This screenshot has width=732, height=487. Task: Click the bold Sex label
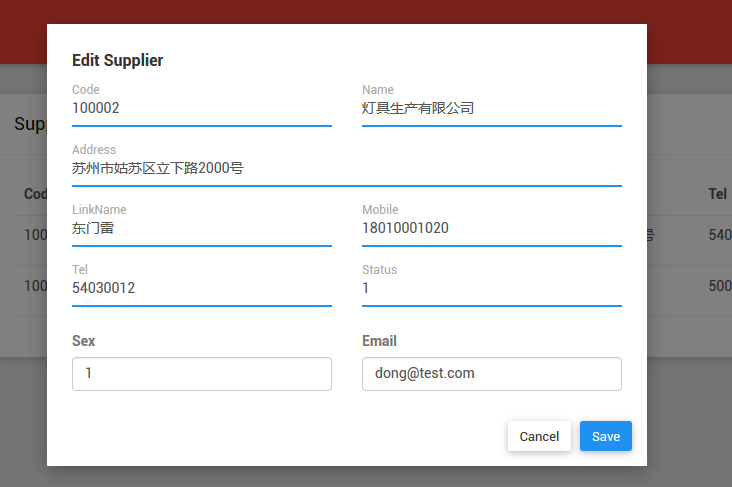84,341
